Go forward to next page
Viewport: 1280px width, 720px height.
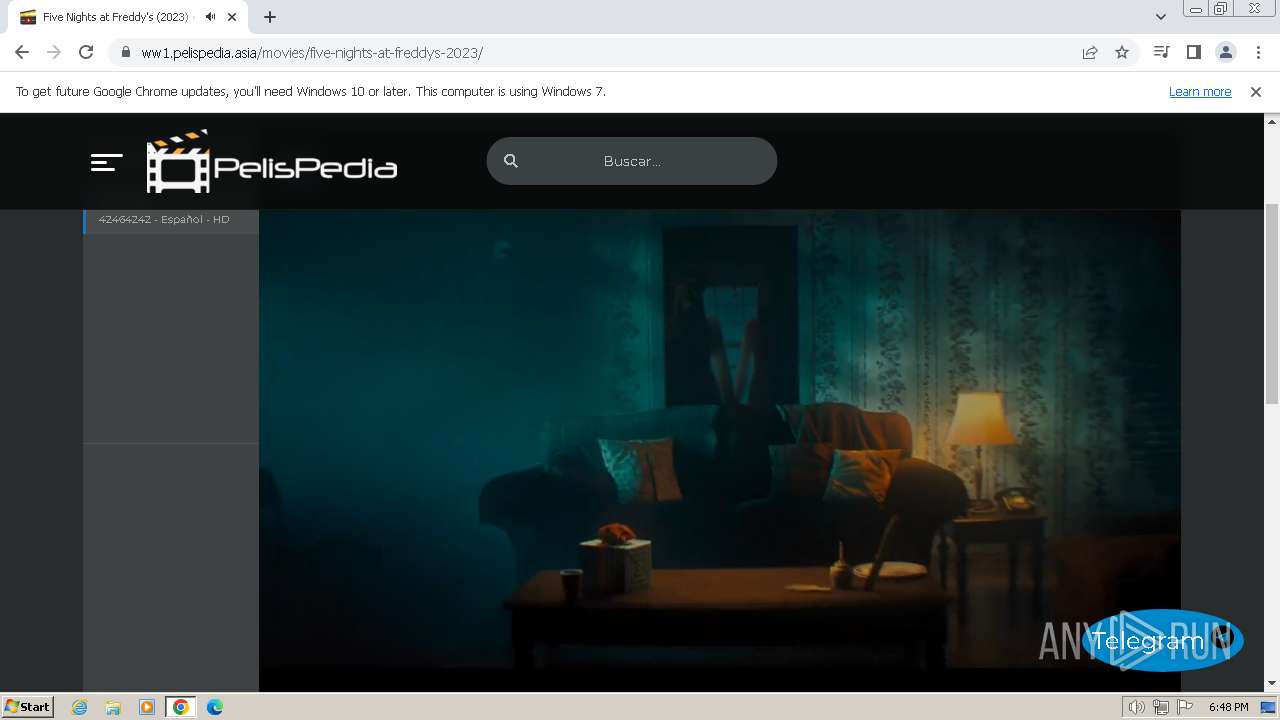coord(54,53)
